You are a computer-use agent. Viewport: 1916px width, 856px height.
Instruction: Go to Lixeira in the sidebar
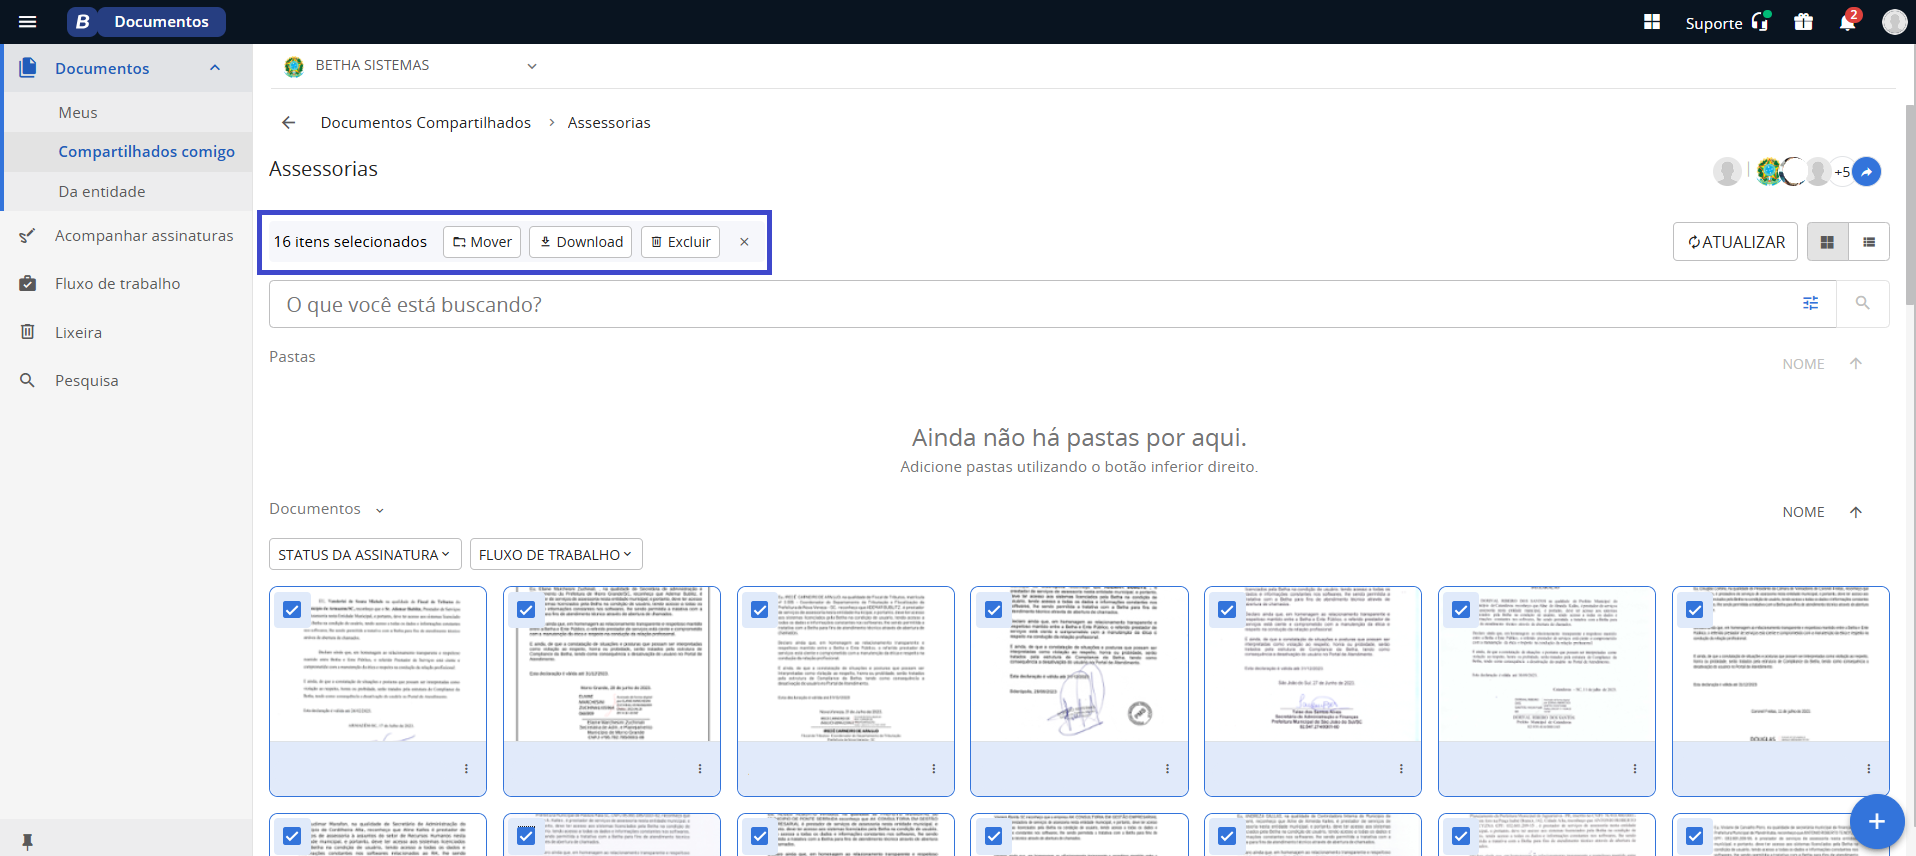click(78, 333)
